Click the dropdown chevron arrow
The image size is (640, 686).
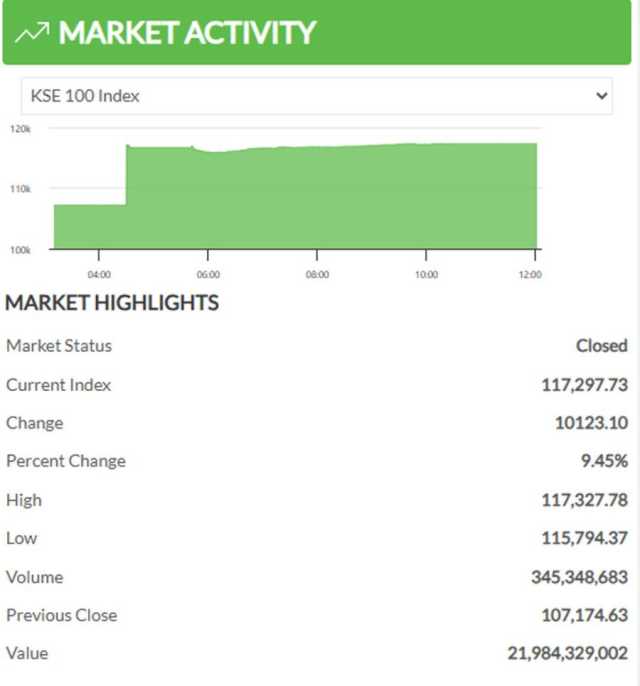pos(601,96)
